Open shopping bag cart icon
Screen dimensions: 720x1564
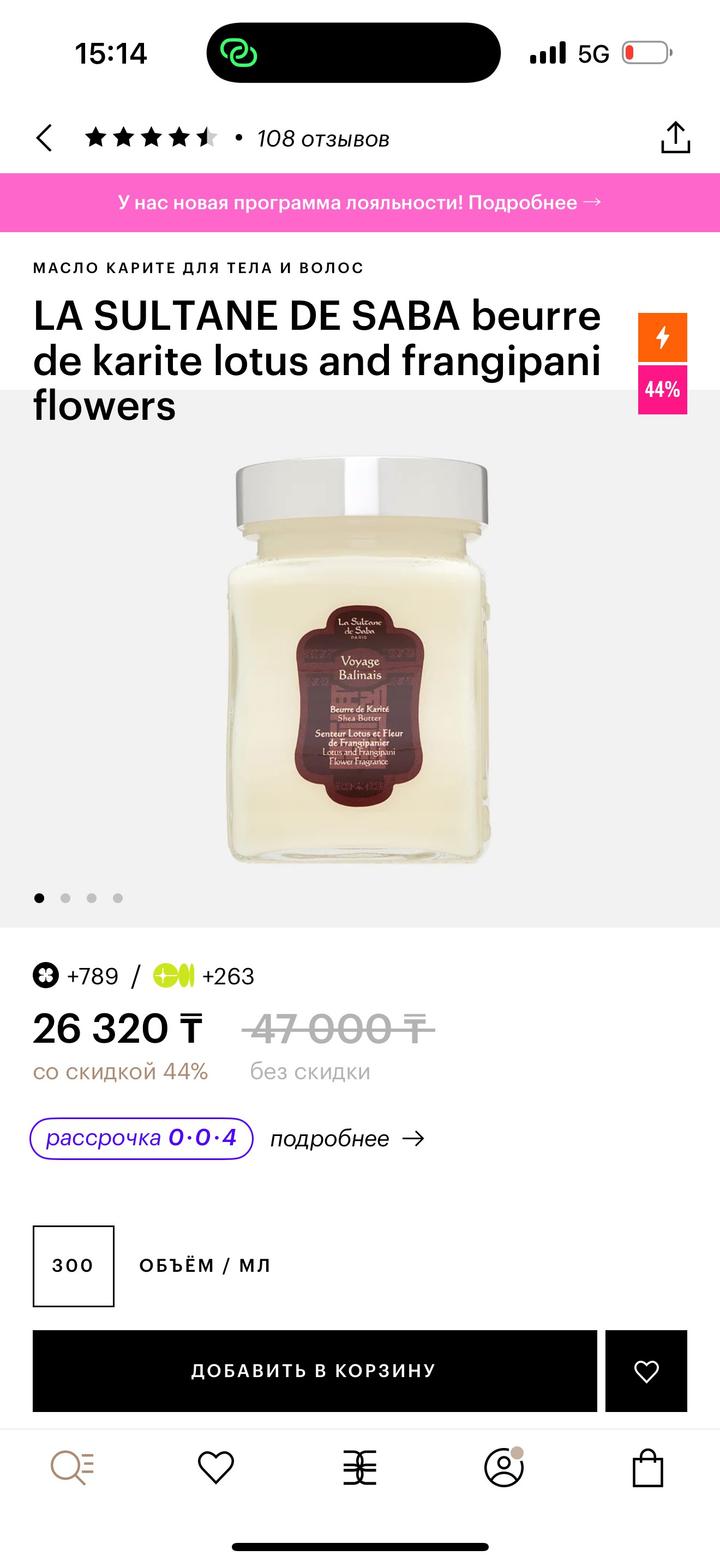point(648,1467)
